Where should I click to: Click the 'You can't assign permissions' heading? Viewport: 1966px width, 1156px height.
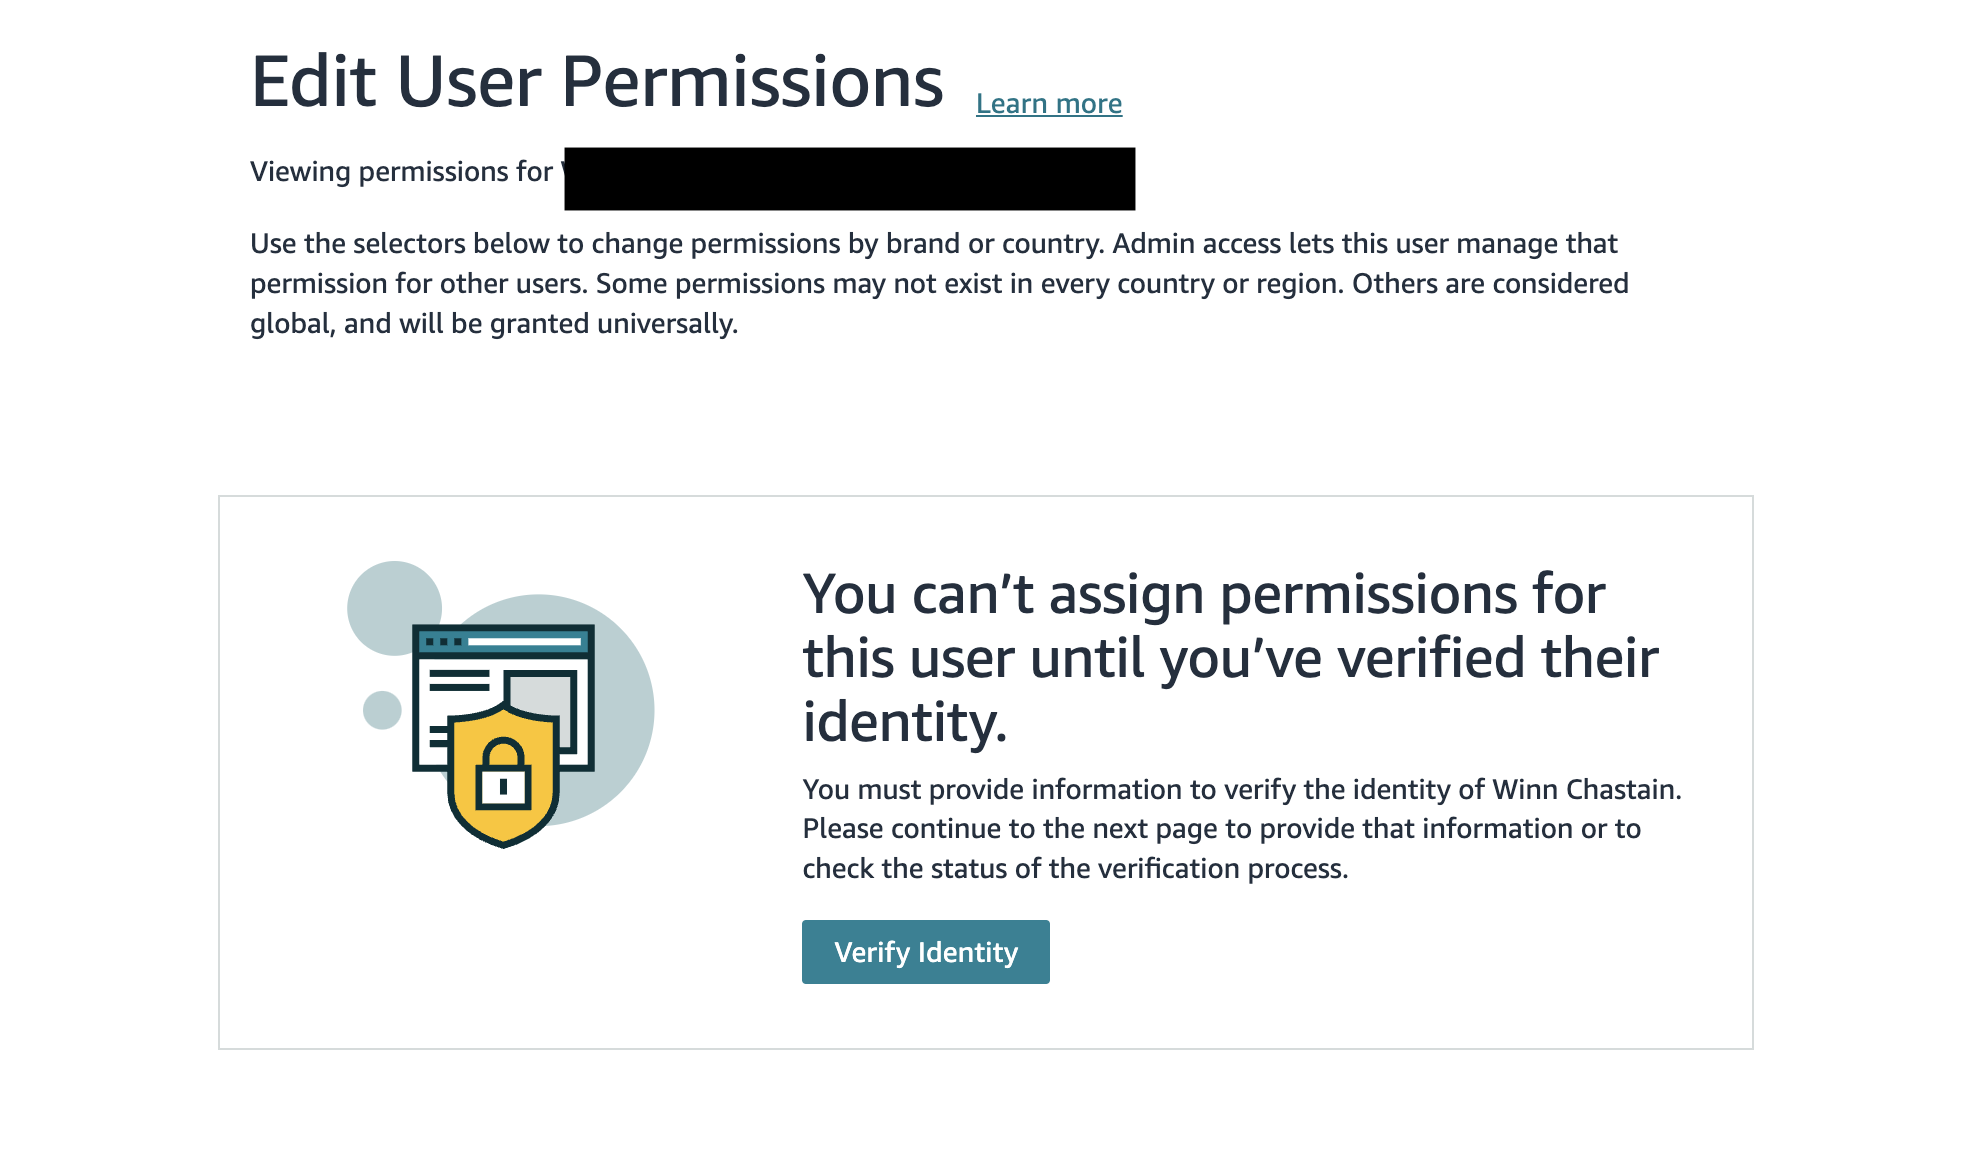1231,658
